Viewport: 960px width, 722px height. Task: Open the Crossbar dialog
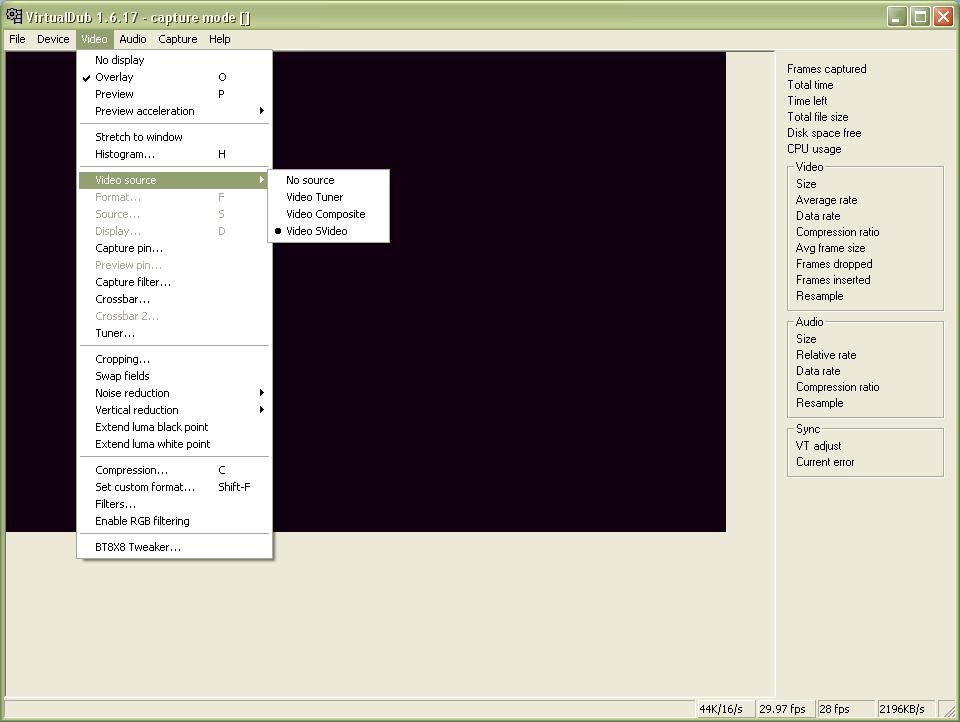click(174, 299)
